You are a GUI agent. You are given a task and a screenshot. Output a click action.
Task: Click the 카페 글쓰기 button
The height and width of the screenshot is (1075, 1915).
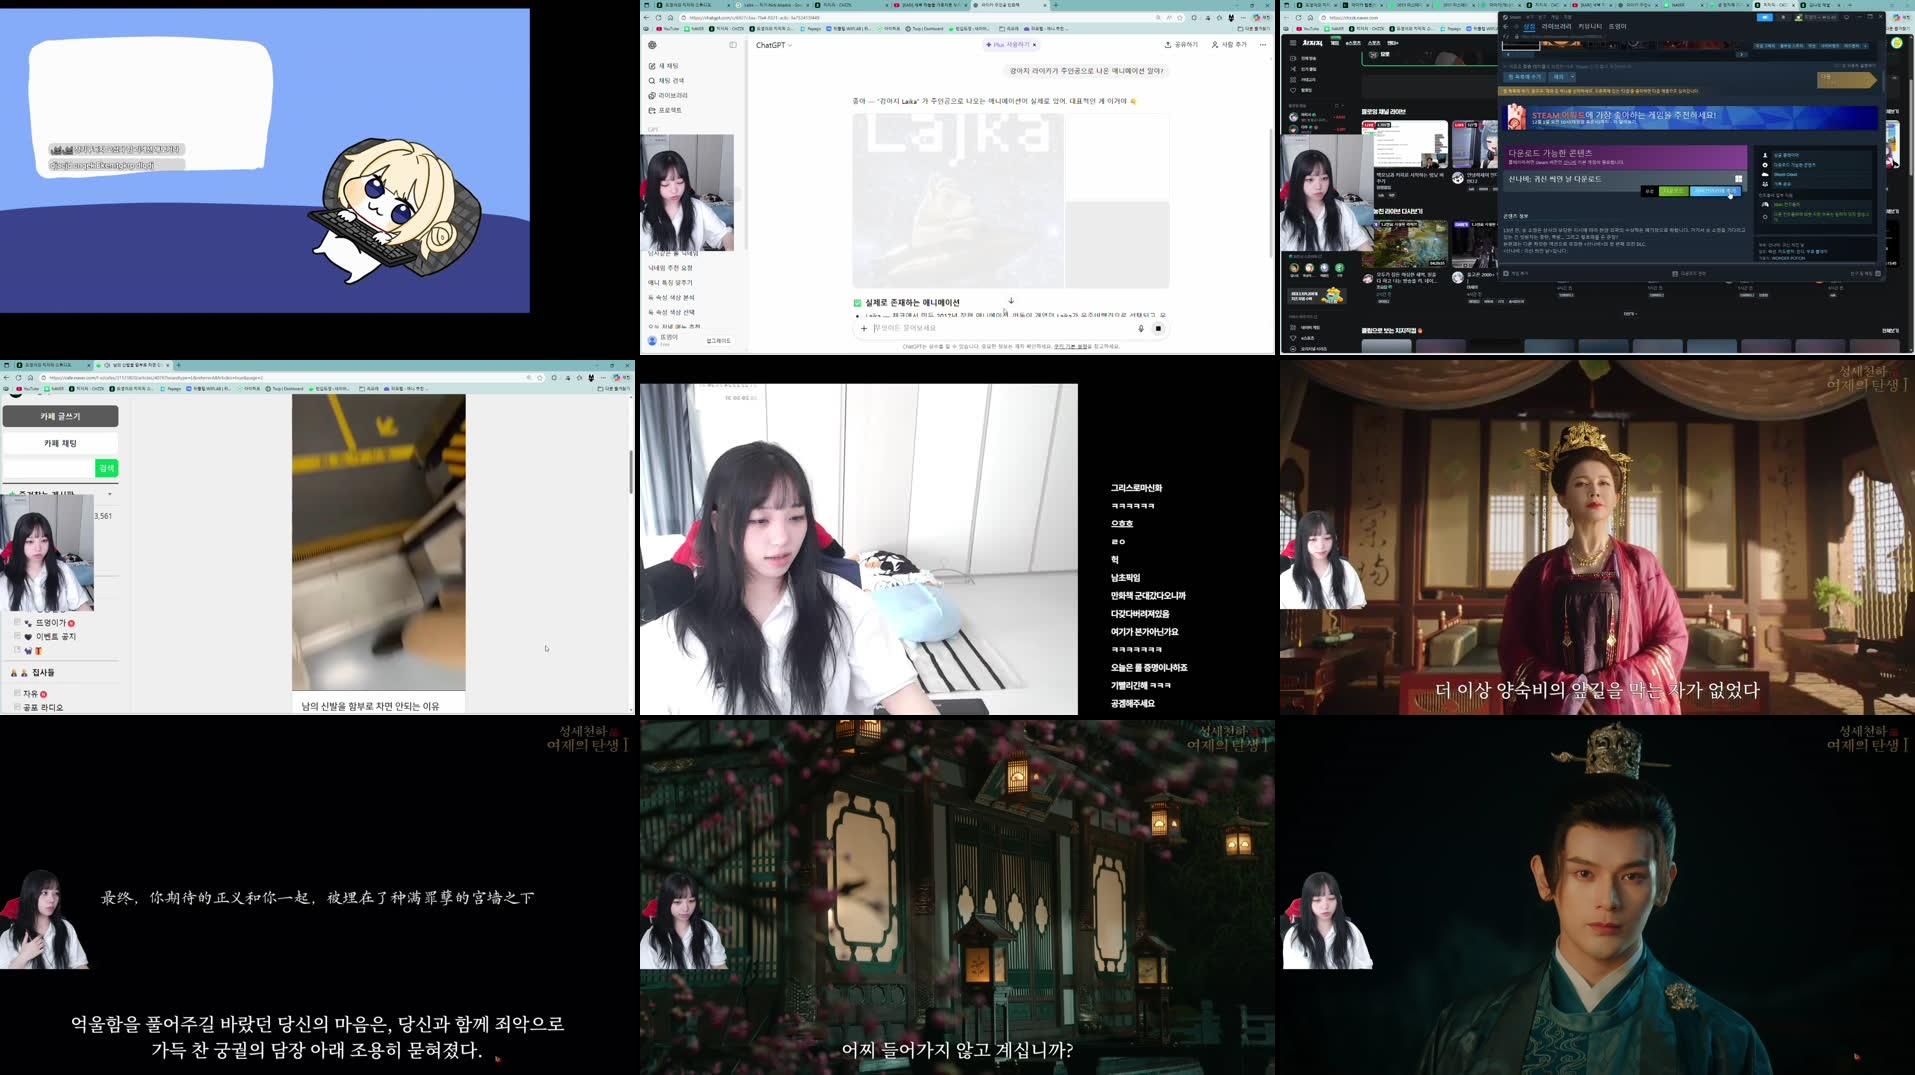pos(60,416)
